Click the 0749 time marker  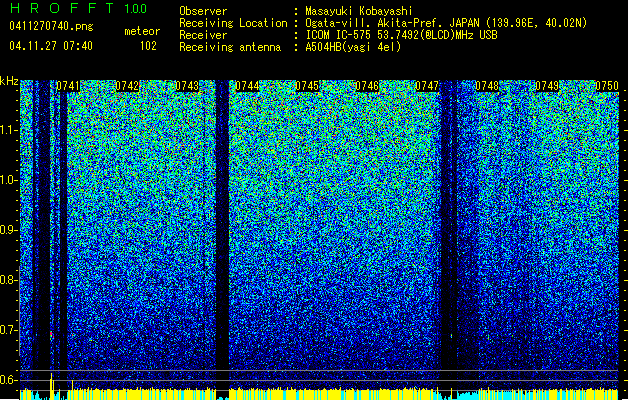click(547, 86)
